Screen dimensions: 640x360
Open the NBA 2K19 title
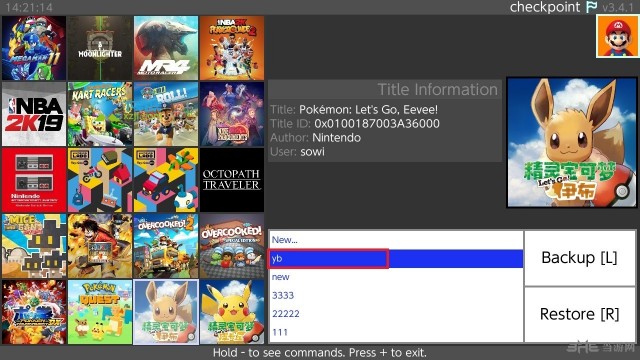pyautogui.click(x=34, y=114)
